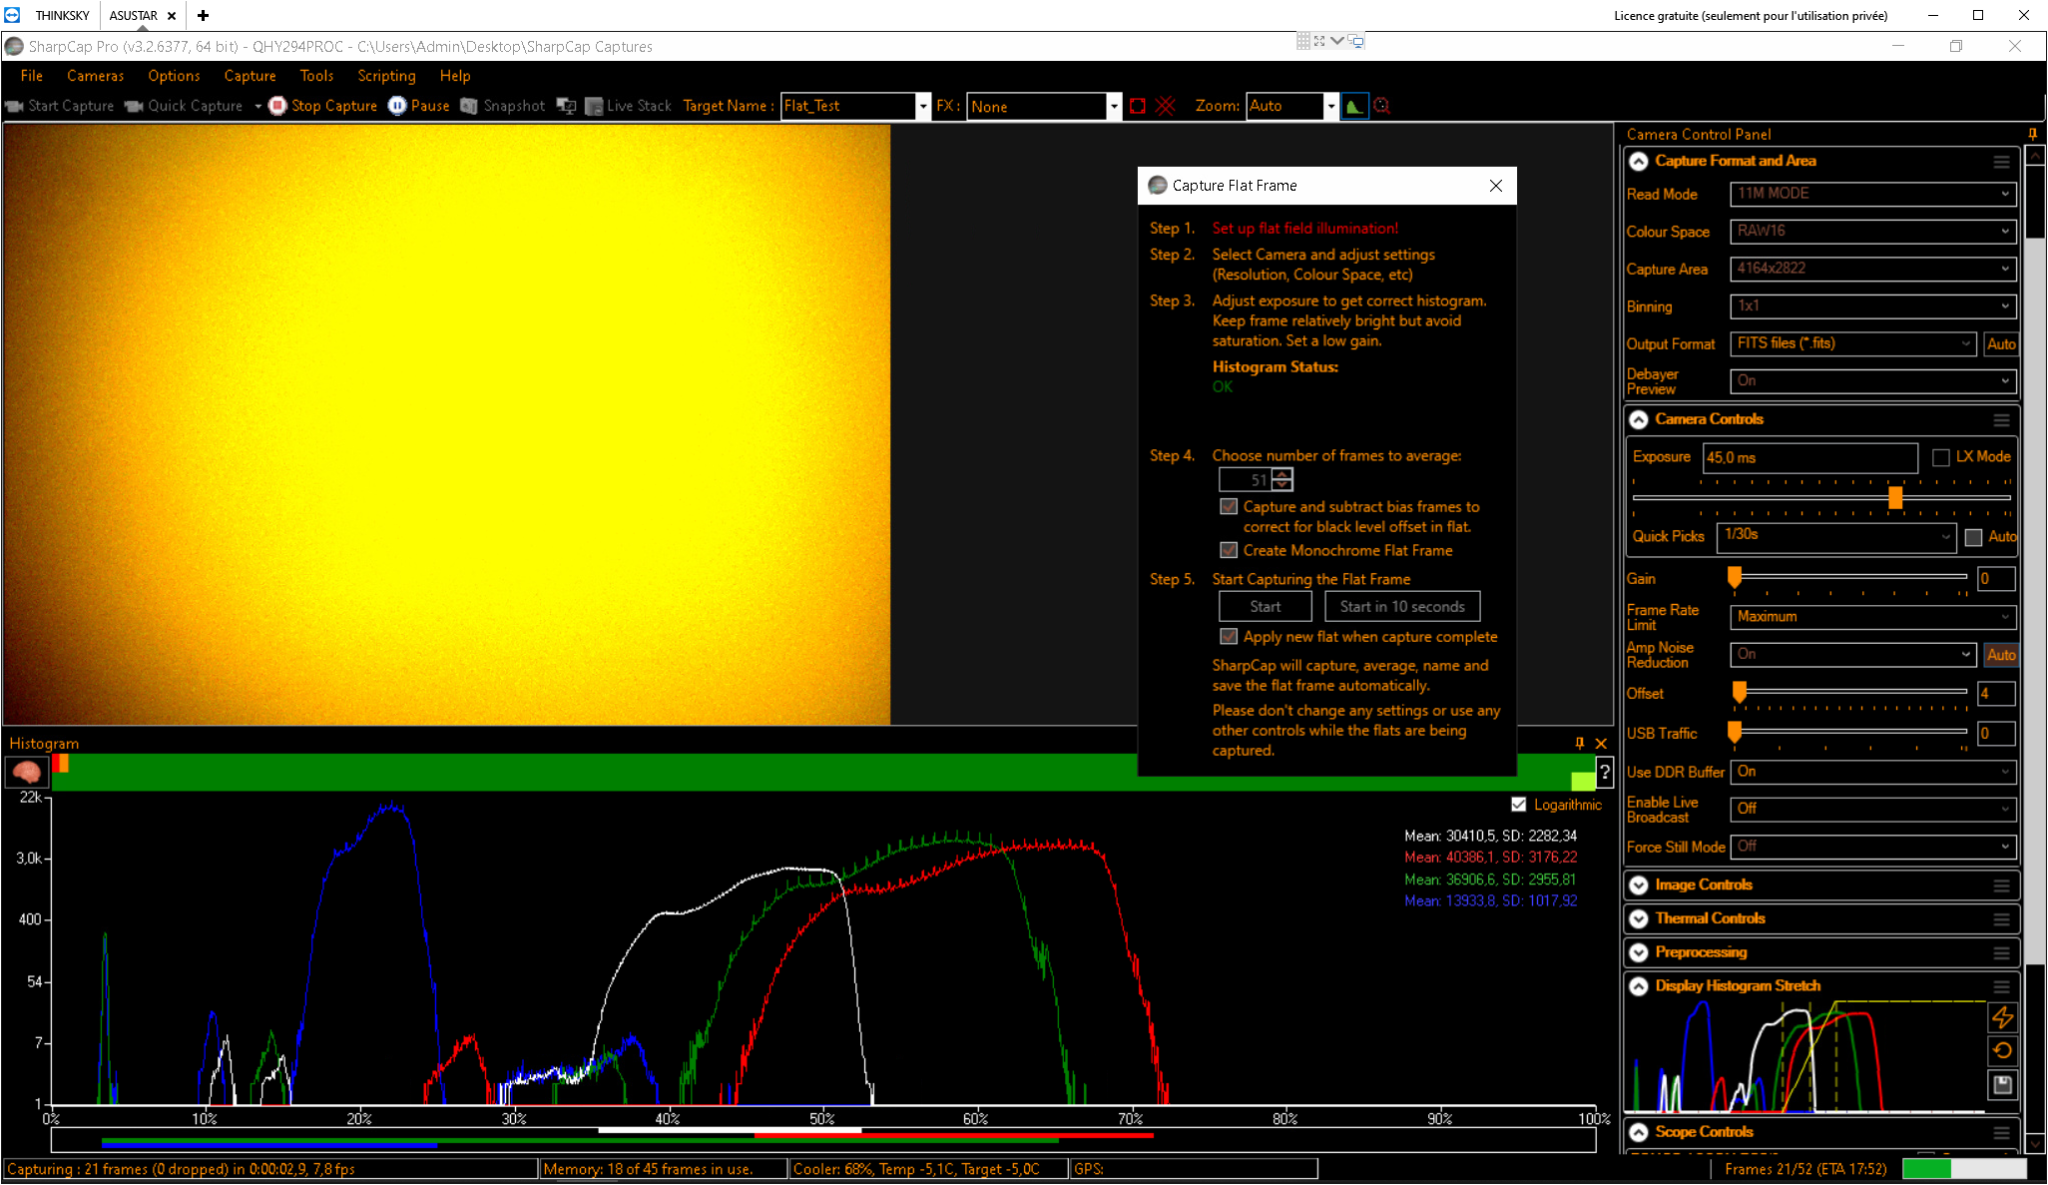Click the red reticule crosshair icon
Viewport: 2048px width, 1185px height.
(1165, 106)
